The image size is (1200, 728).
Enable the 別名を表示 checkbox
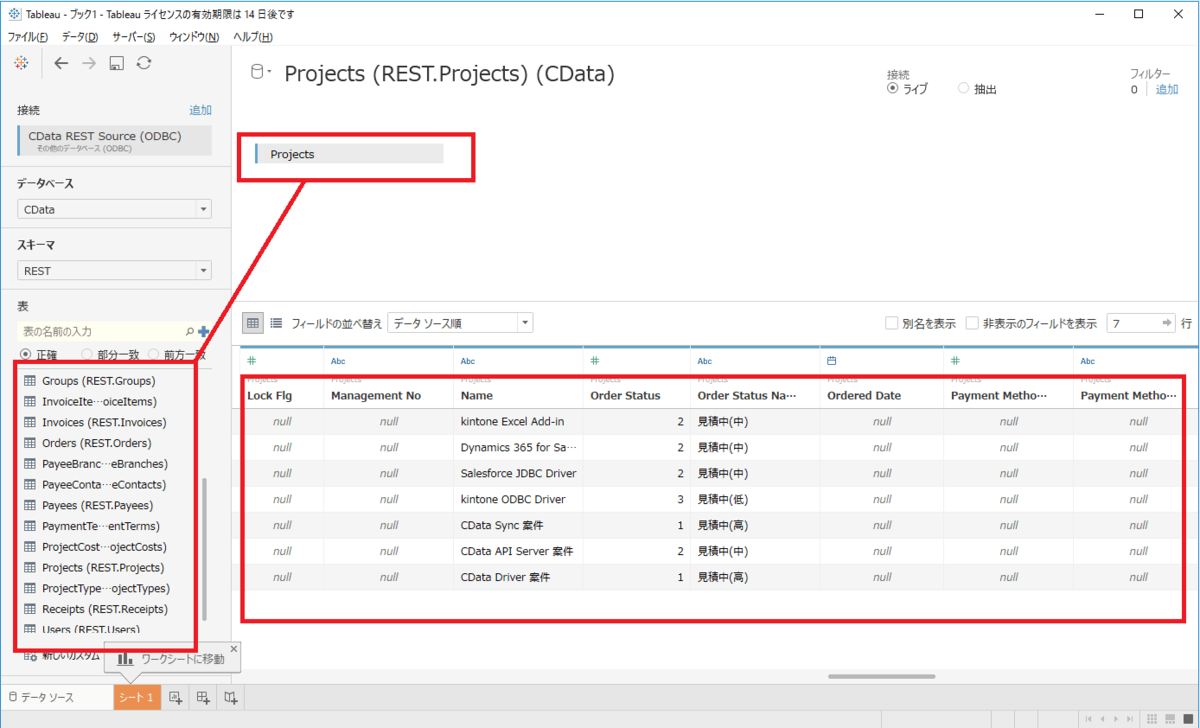point(891,323)
